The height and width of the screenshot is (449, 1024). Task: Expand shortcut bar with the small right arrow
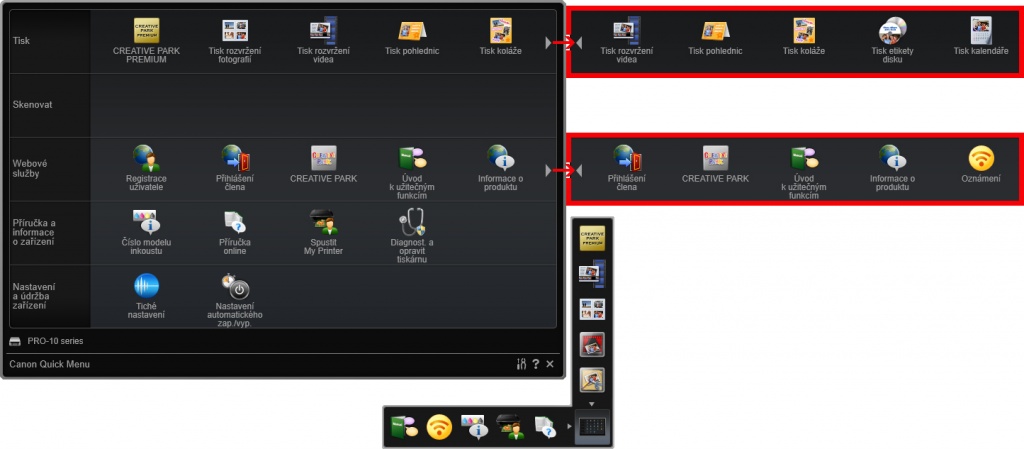coord(569,427)
